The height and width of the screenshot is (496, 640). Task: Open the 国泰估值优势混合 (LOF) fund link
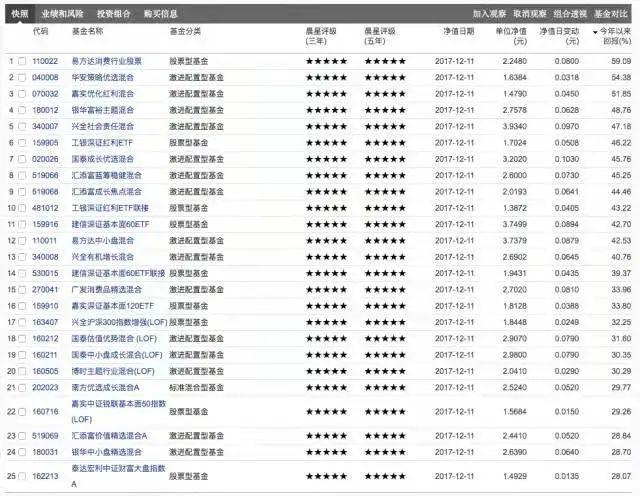click(x=114, y=339)
